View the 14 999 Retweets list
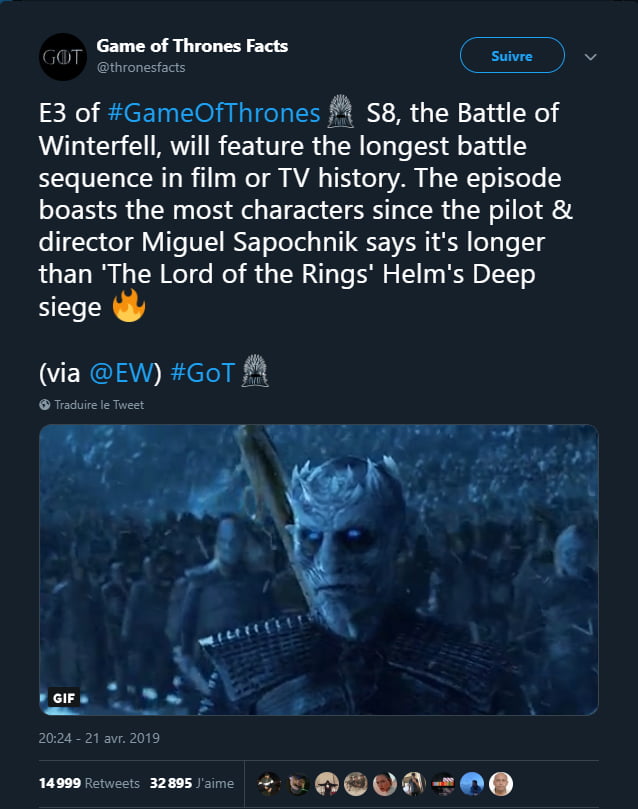 tap(90, 784)
